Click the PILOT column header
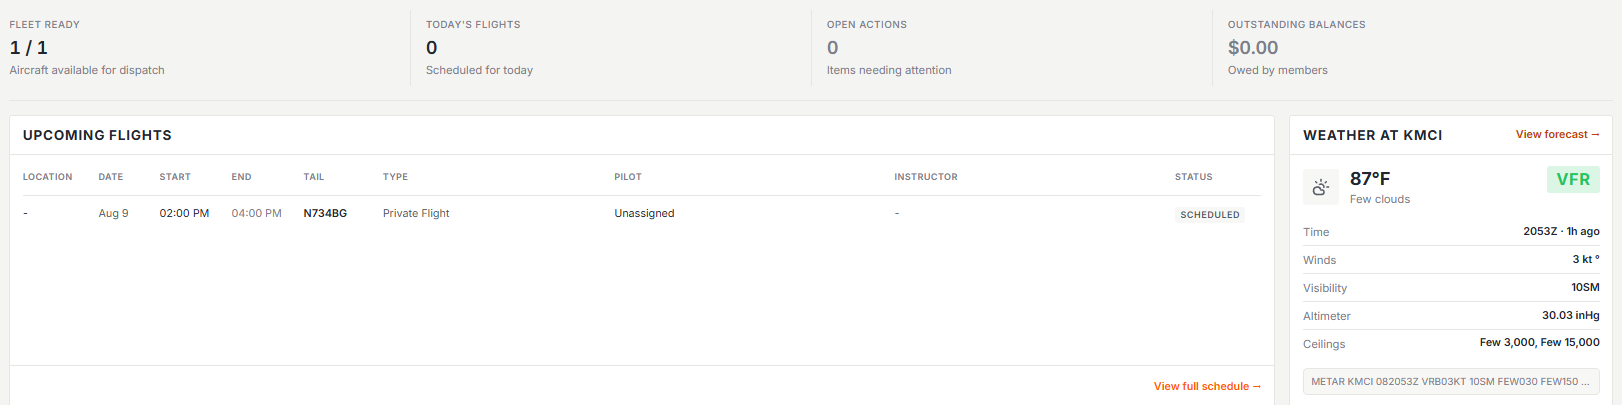The image size is (1622, 405). pos(628,177)
